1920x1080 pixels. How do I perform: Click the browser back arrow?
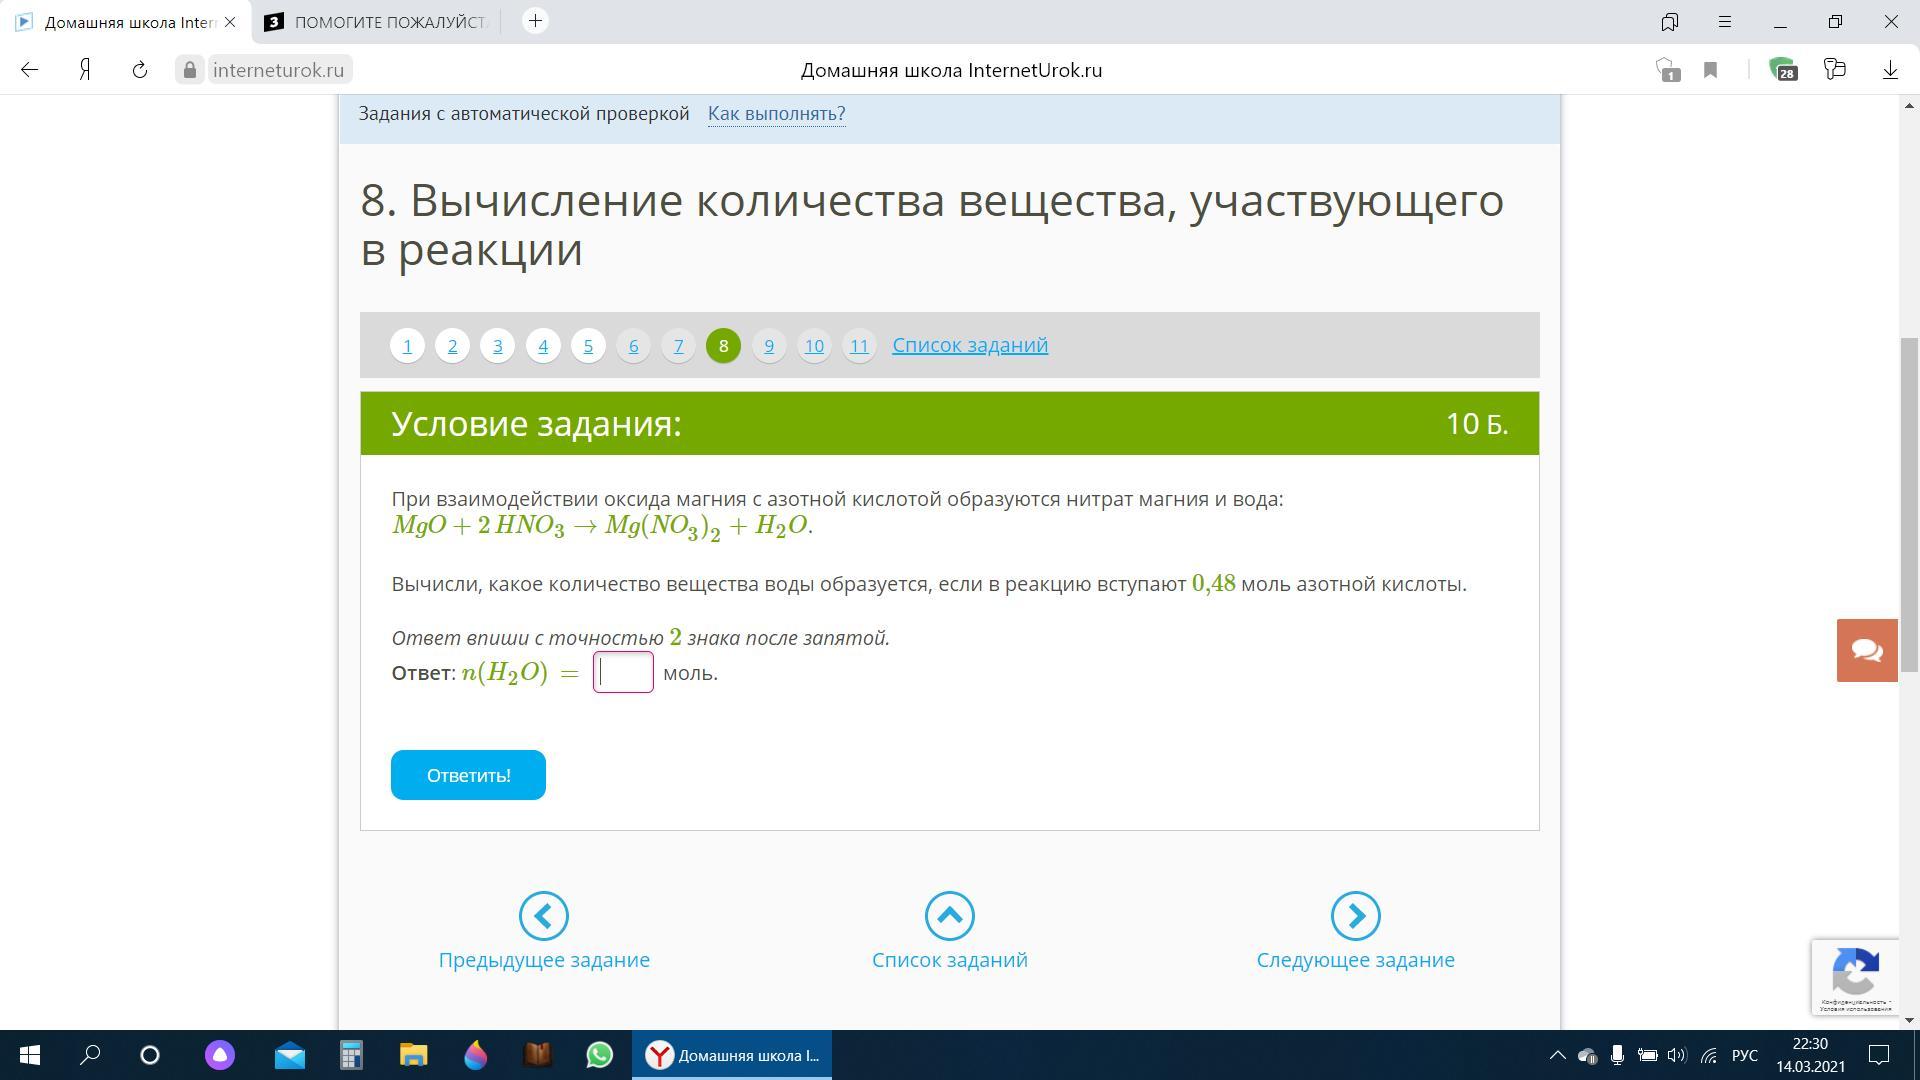pyautogui.click(x=30, y=70)
